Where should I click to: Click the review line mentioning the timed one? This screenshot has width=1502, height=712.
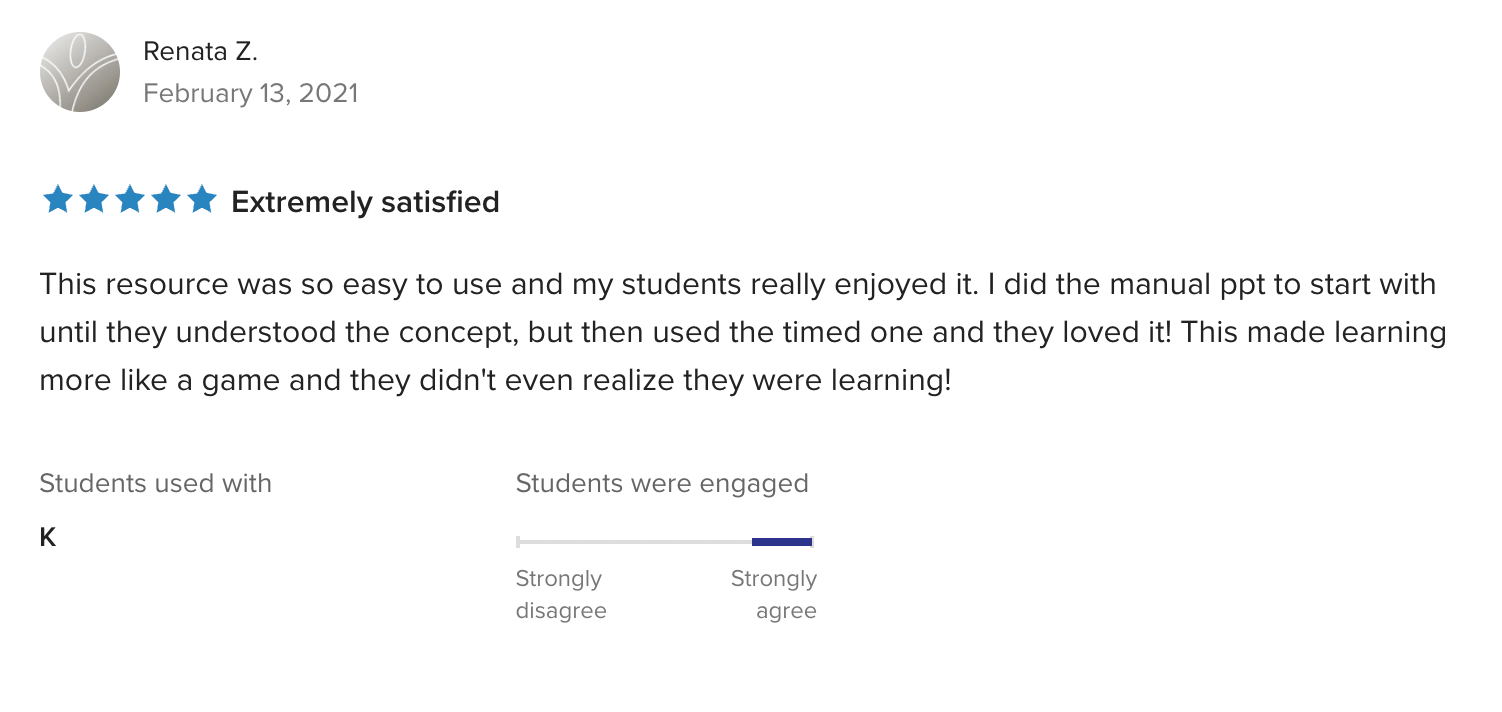(x=742, y=332)
